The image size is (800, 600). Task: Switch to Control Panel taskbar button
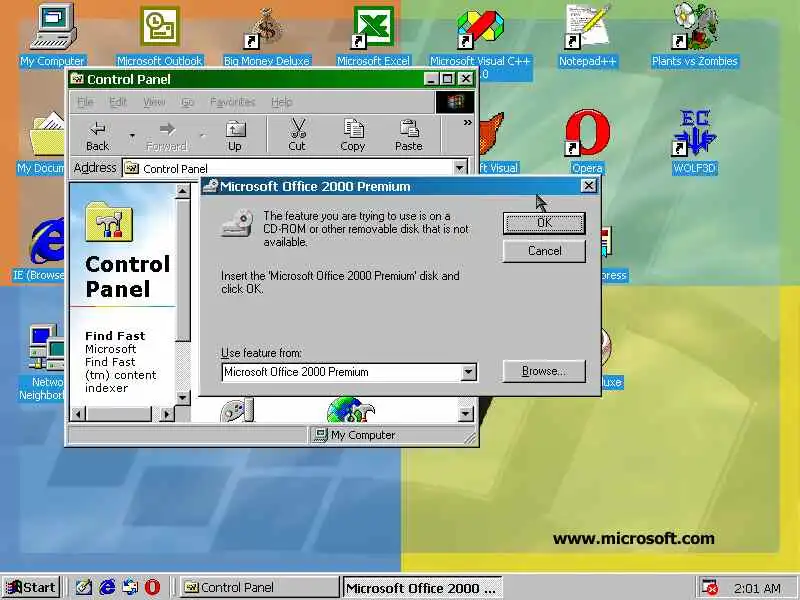pos(259,587)
